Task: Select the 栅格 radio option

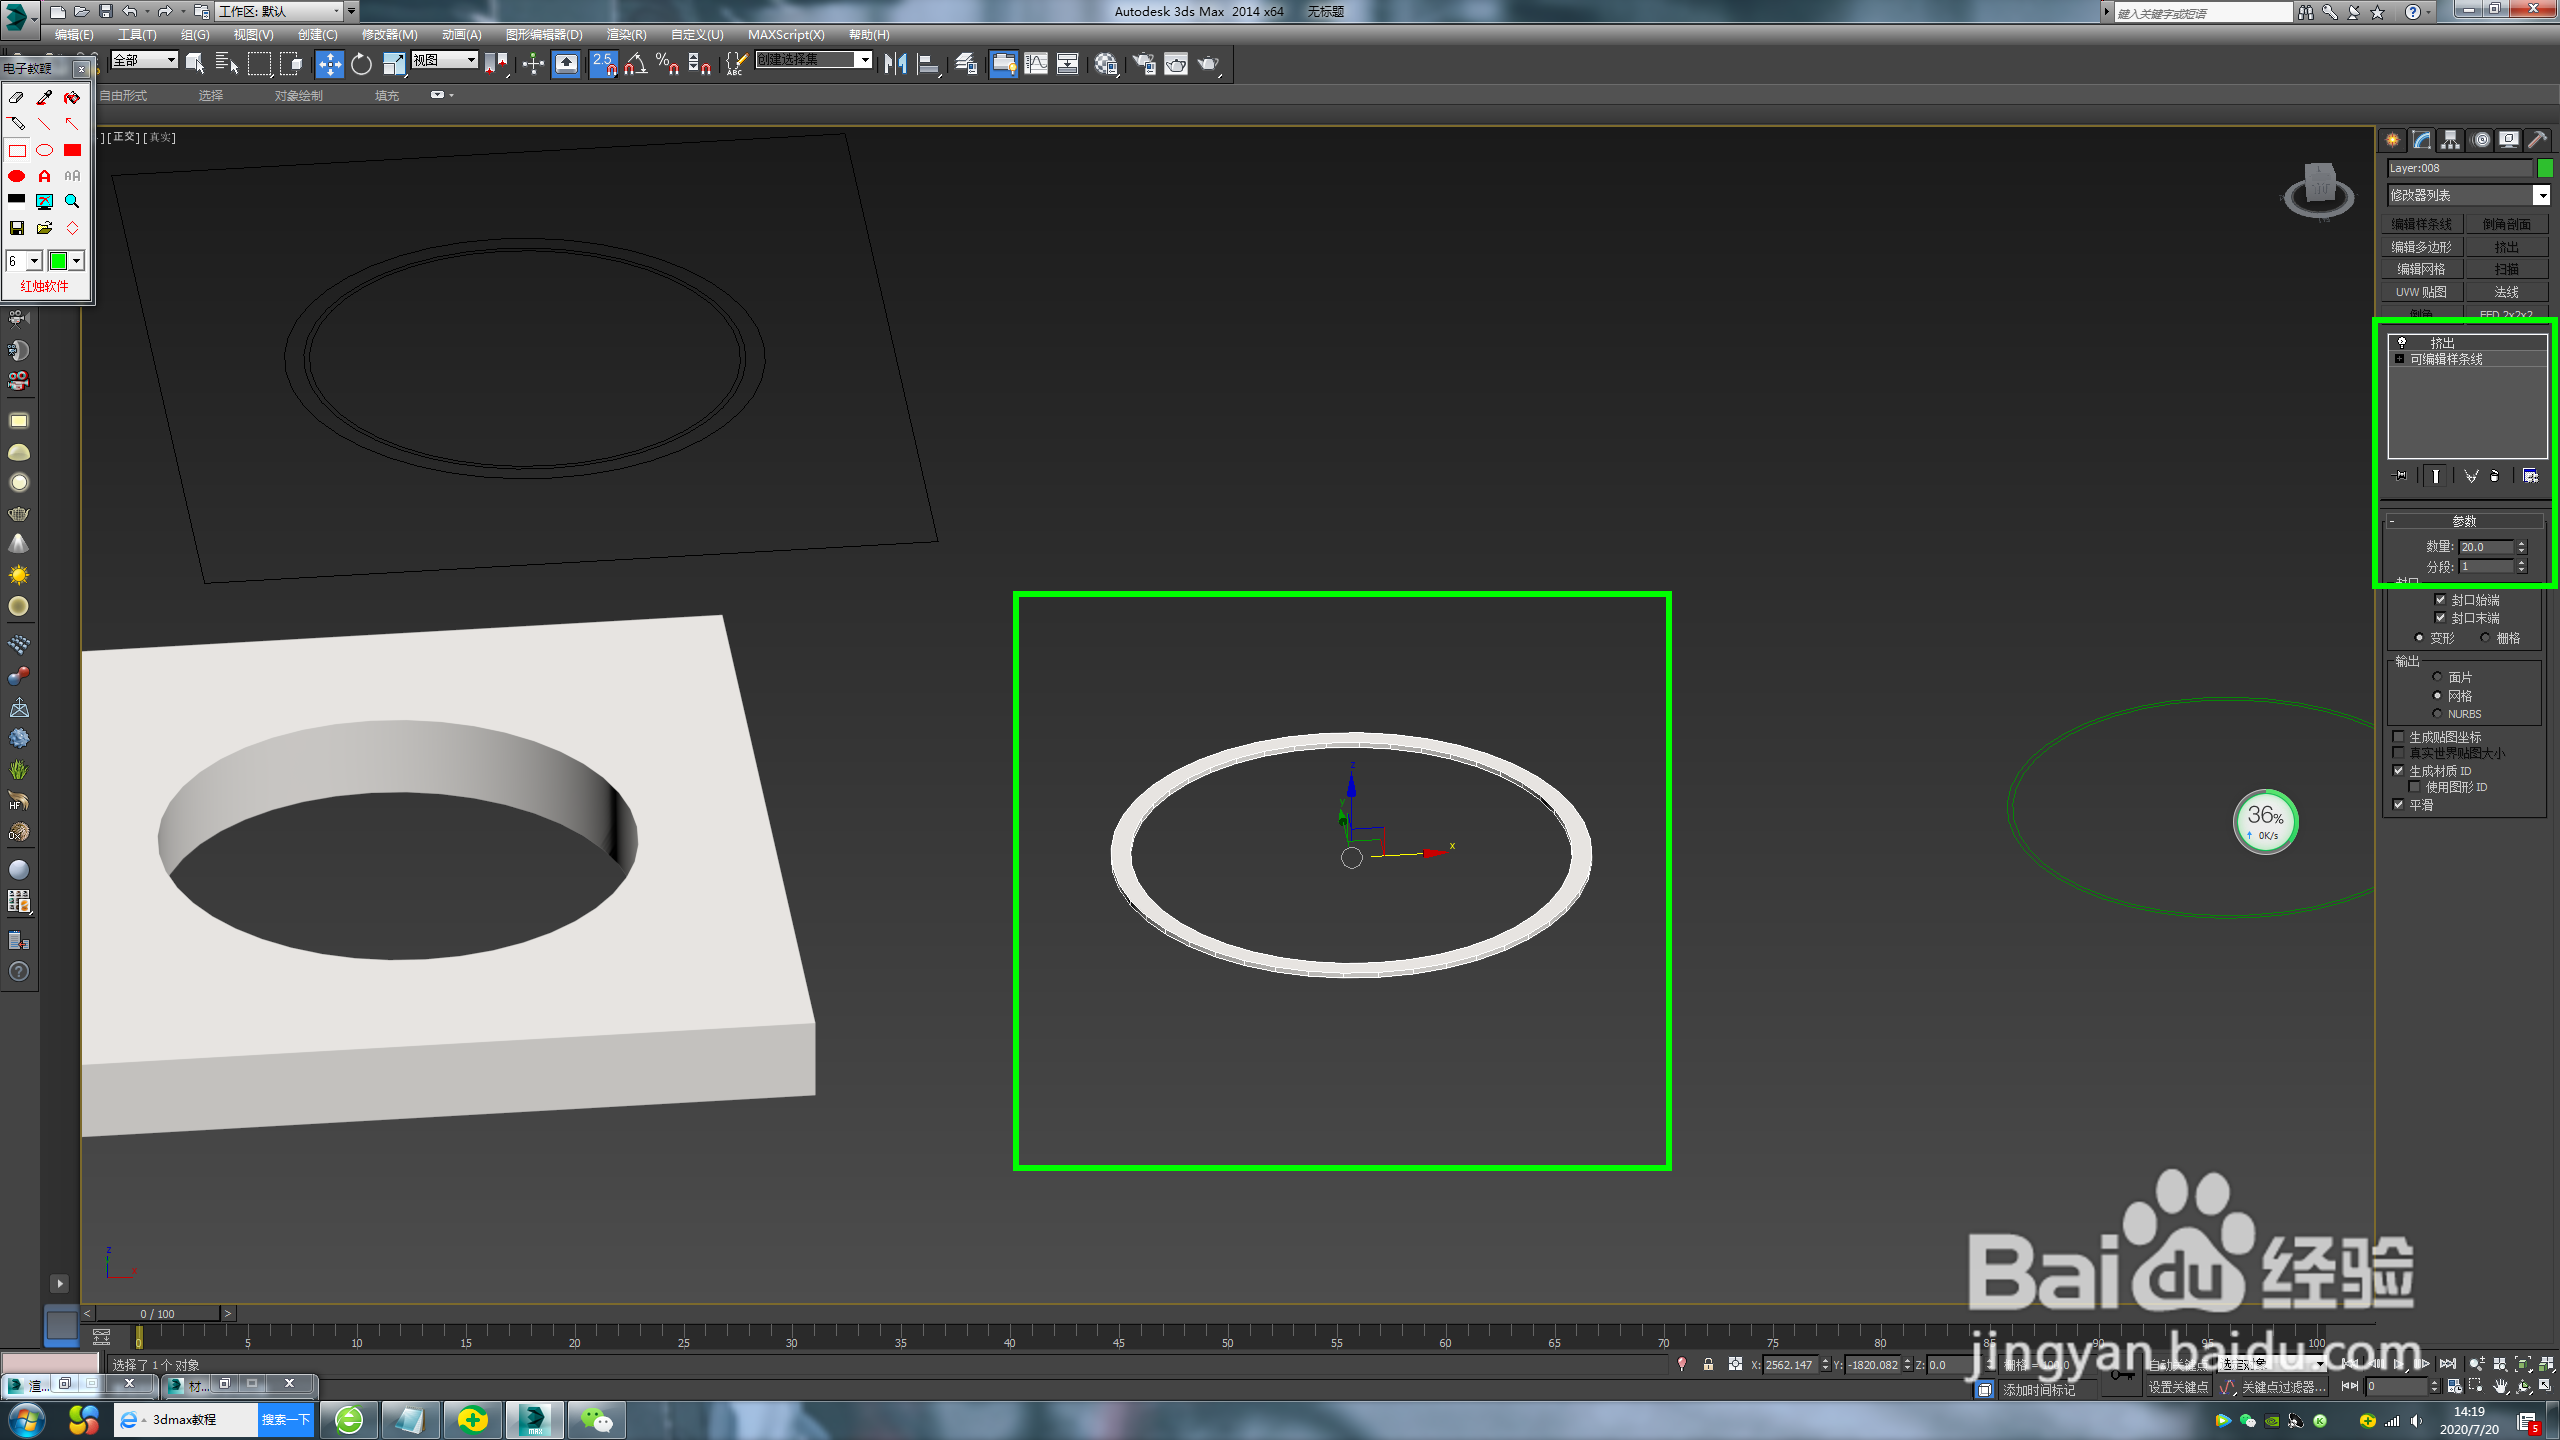Action: (2485, 638)
